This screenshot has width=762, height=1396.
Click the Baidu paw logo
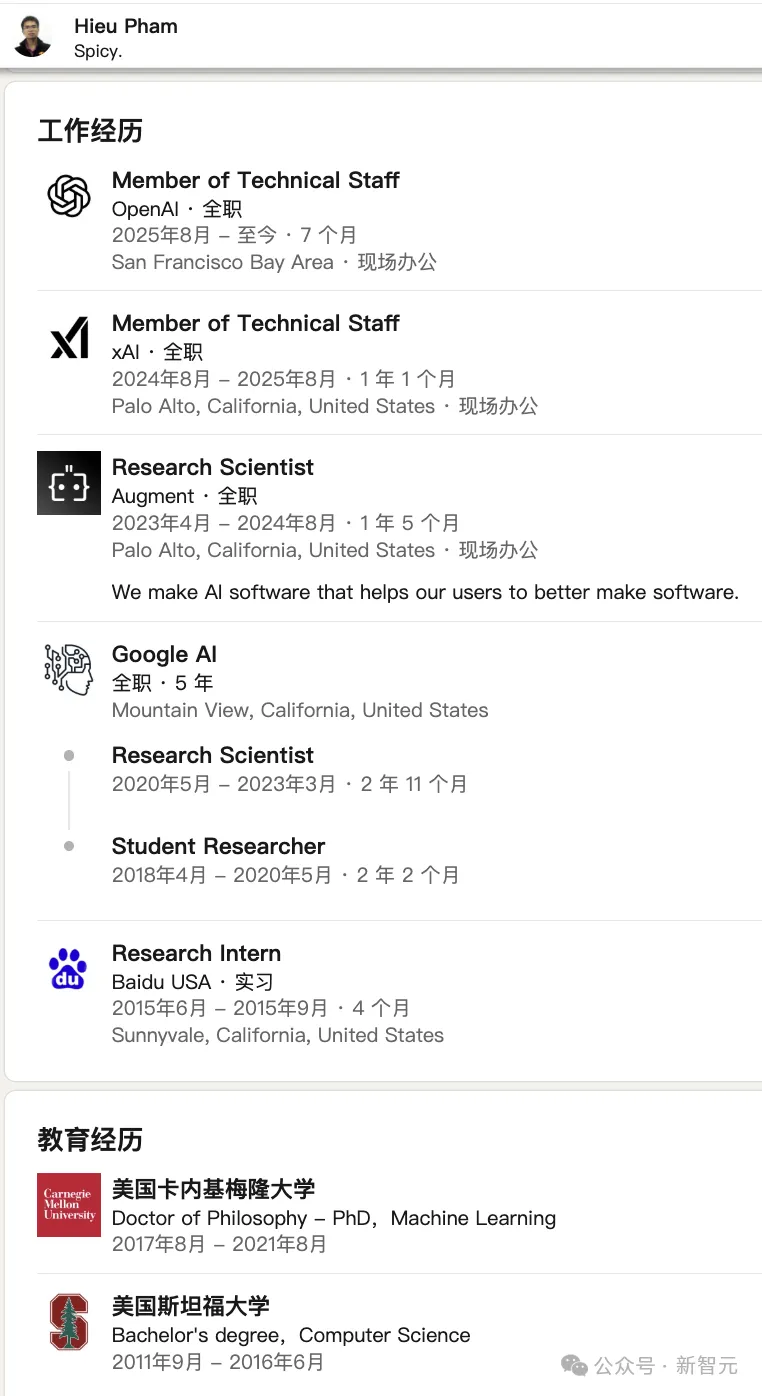69,969
